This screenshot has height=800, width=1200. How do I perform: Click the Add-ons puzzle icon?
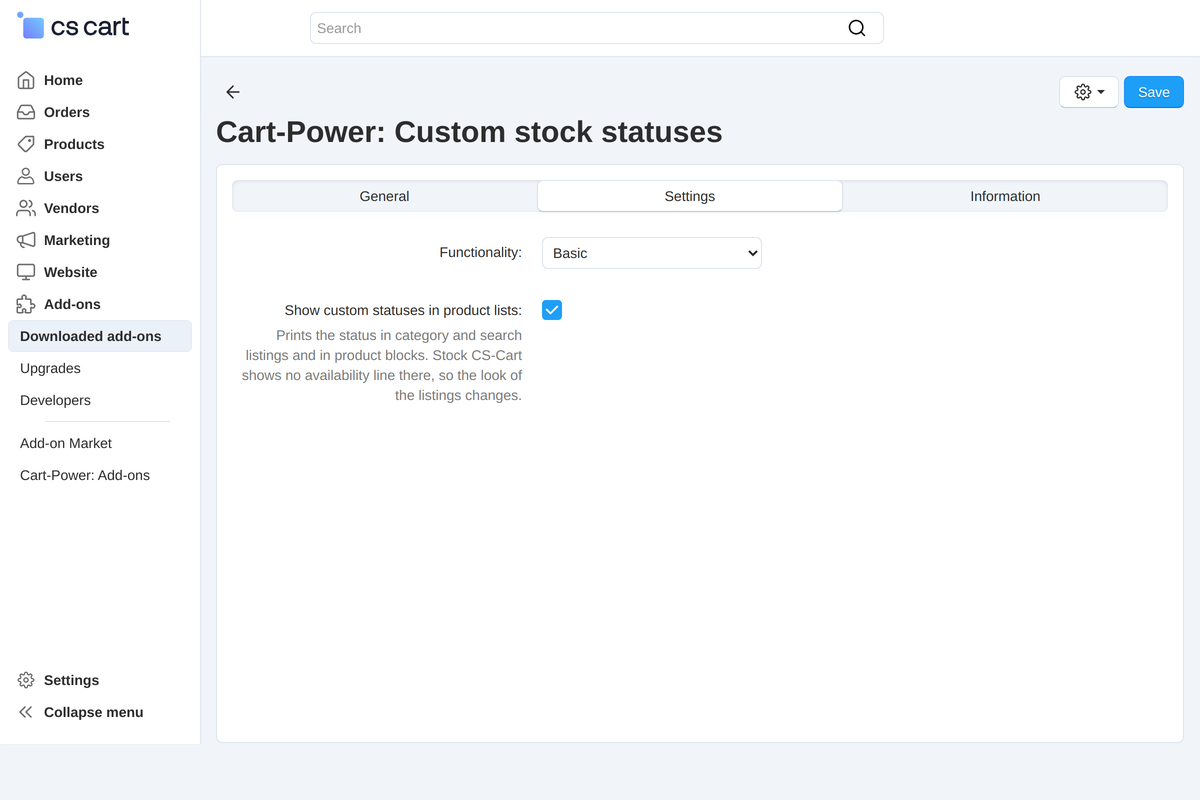(26, 304)
